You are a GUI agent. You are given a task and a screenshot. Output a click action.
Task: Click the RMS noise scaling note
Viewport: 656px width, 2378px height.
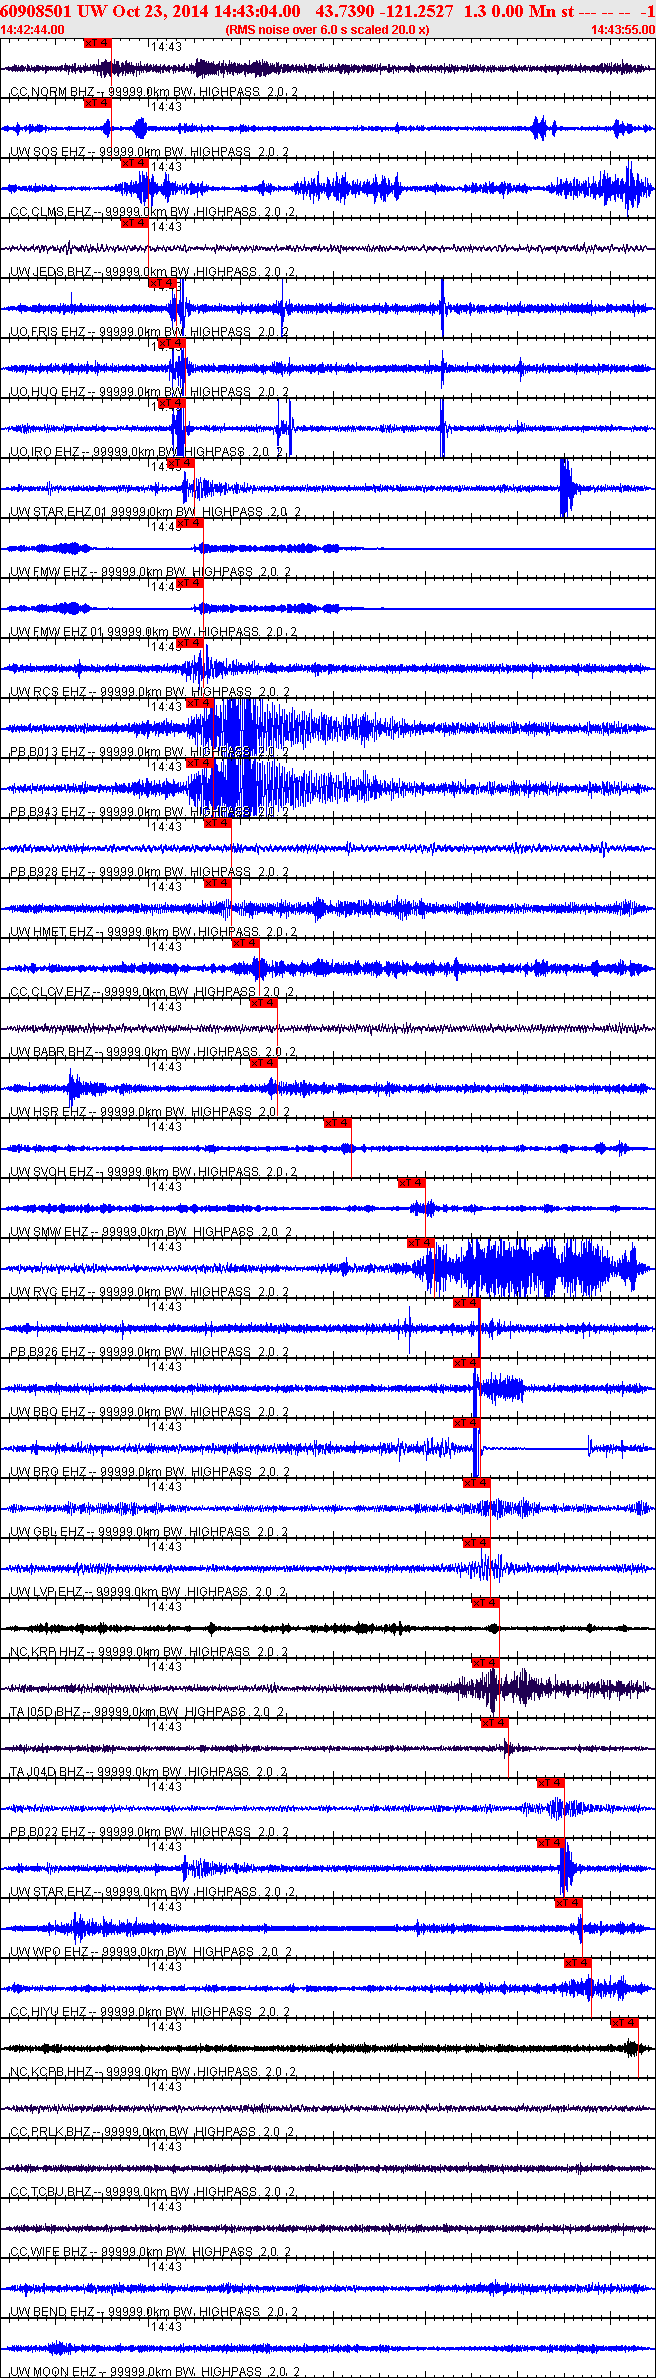[x=328, y=30]
